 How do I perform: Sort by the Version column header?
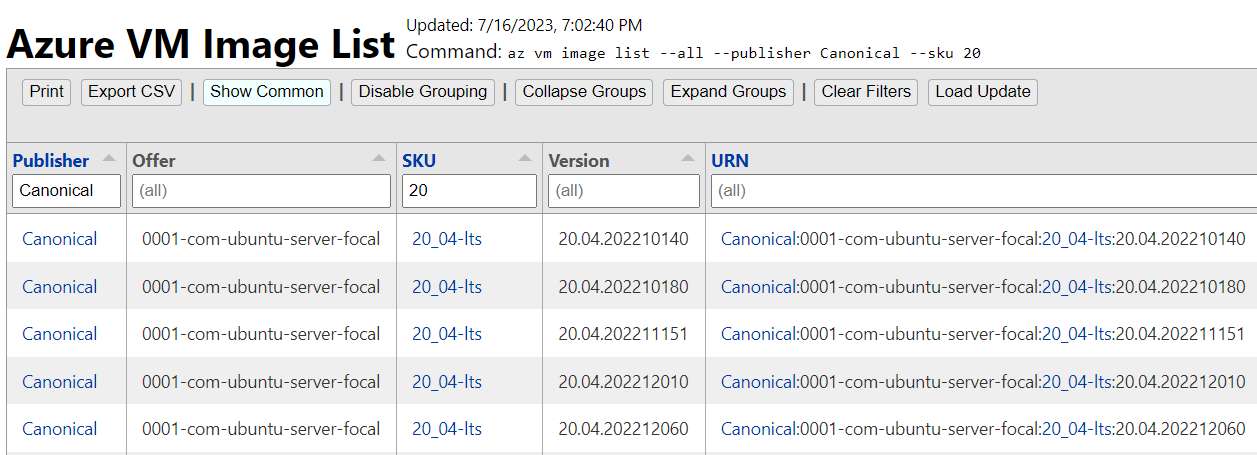579,160
